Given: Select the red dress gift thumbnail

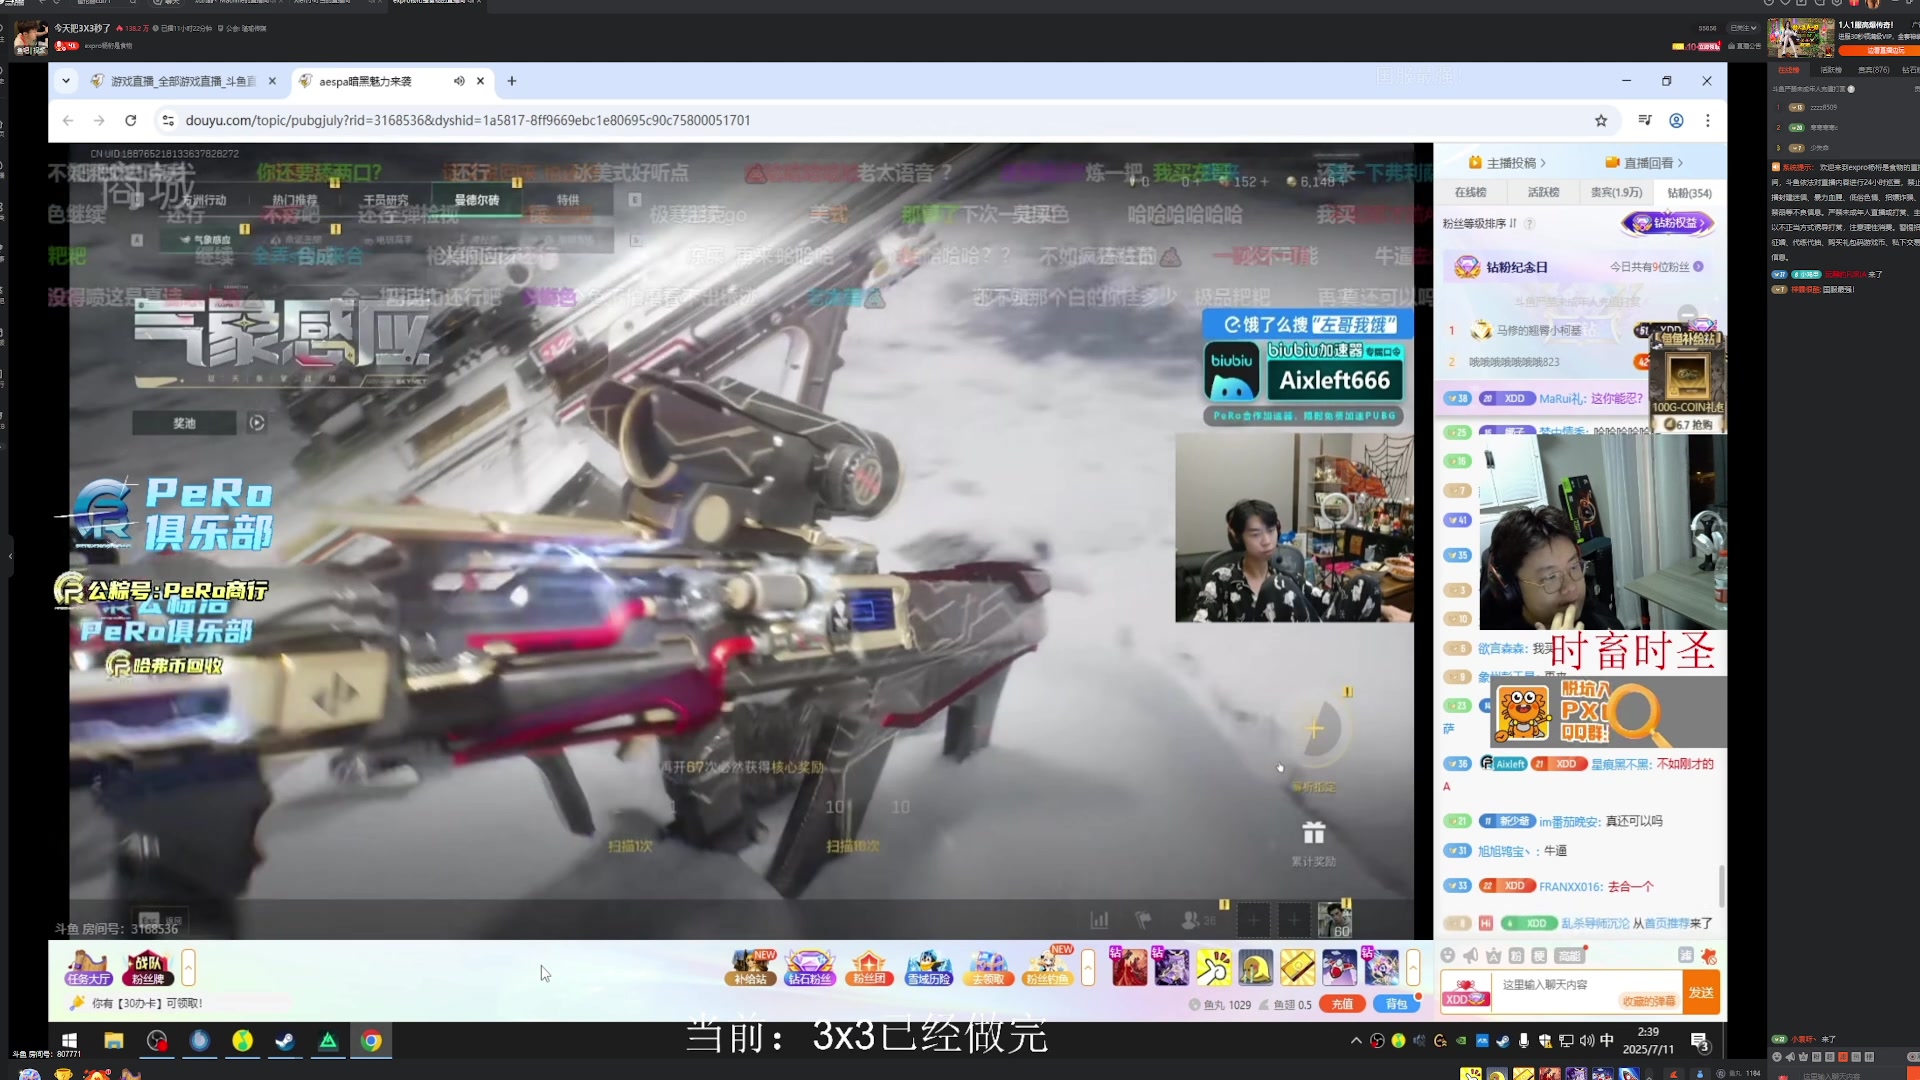Looking at the screenshot, I should [x=1129, y=968].
